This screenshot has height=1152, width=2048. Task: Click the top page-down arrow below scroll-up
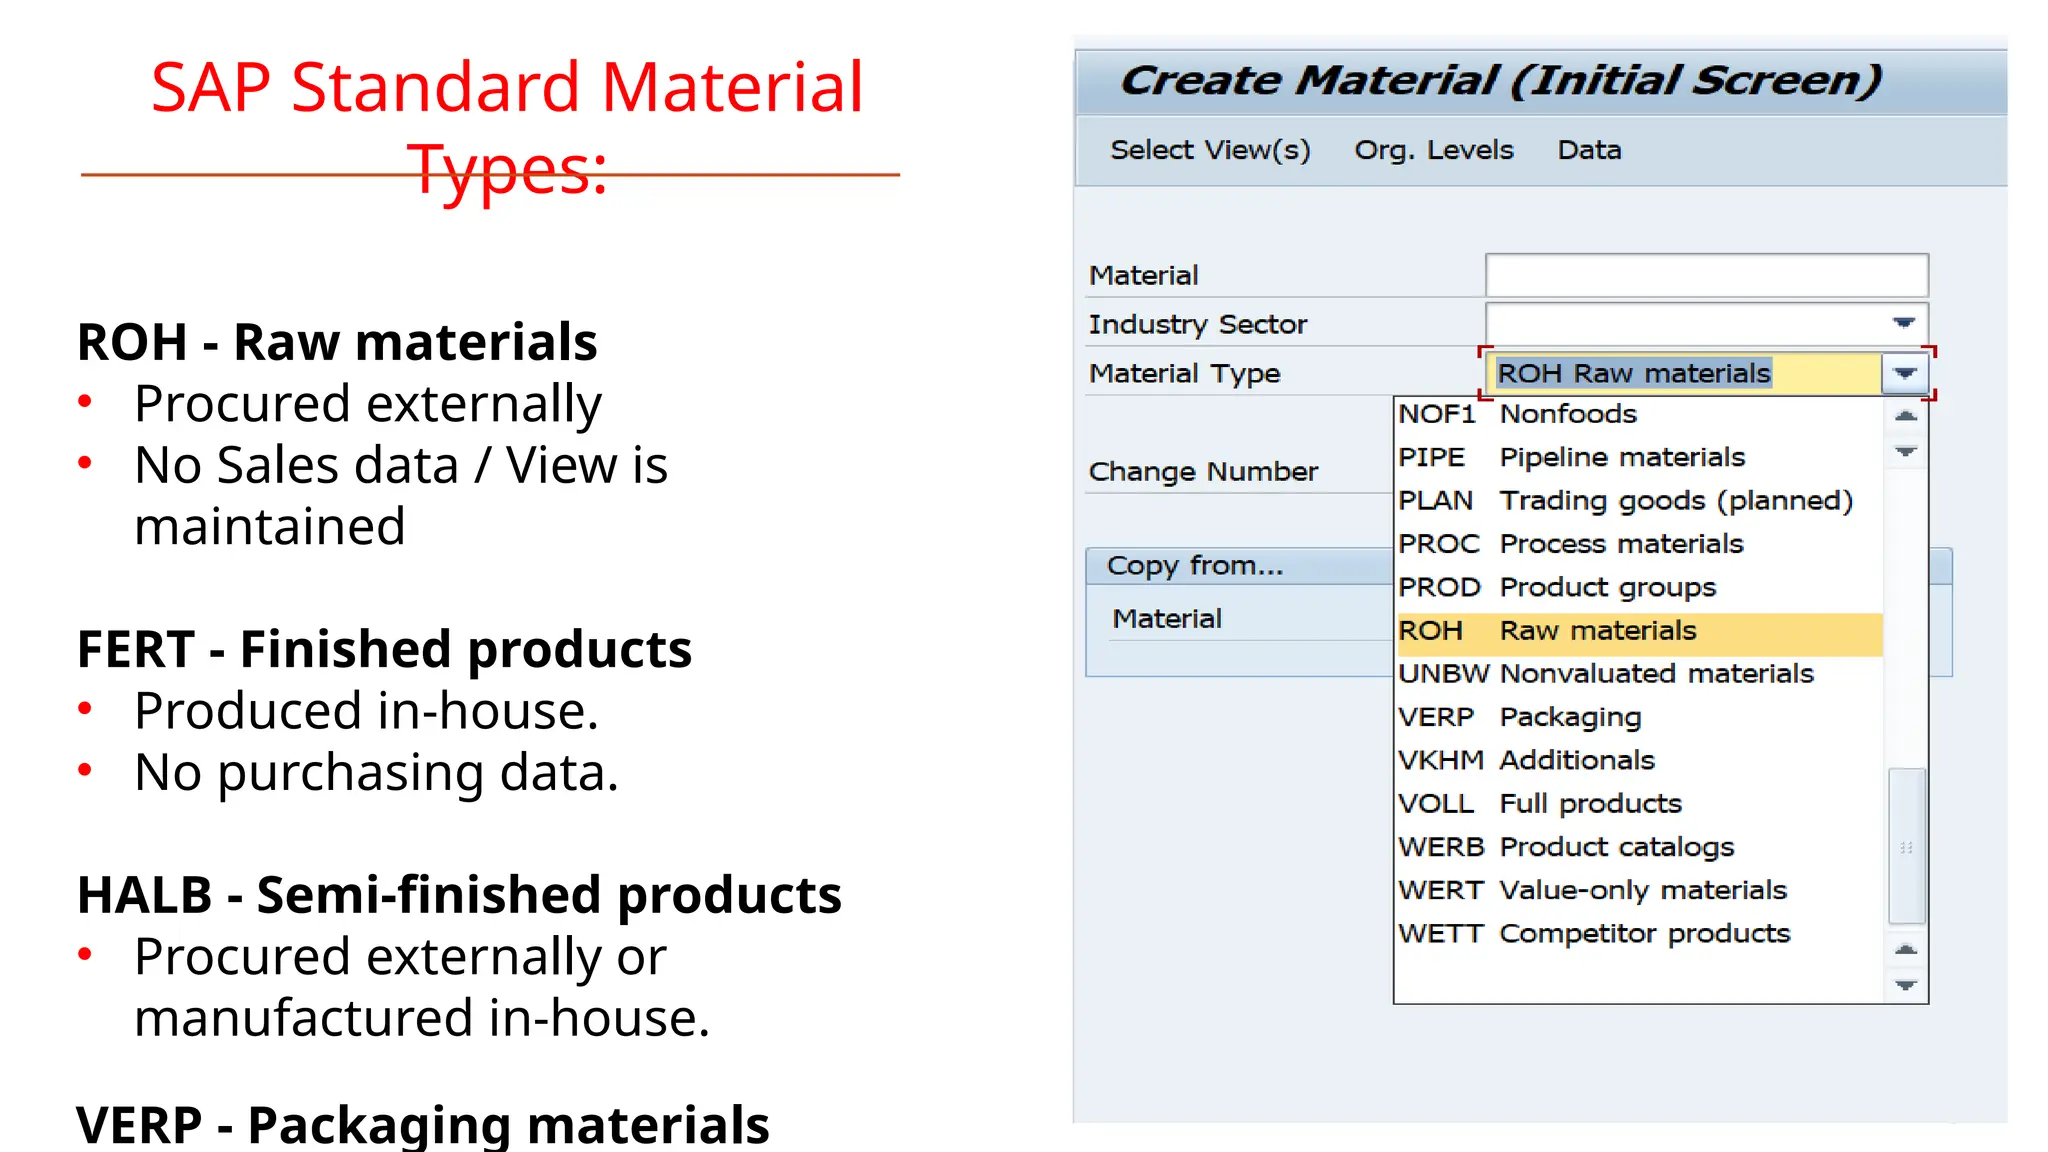pyautogui.click(x=1906, y=452)
